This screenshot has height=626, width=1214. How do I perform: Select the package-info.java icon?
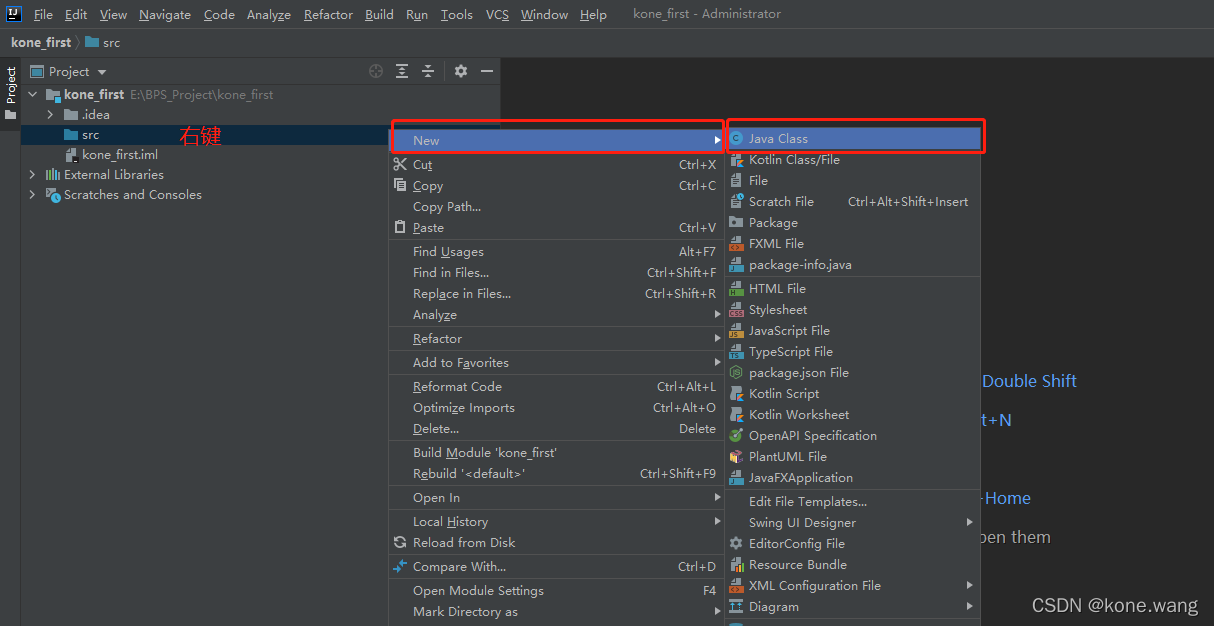737,265
